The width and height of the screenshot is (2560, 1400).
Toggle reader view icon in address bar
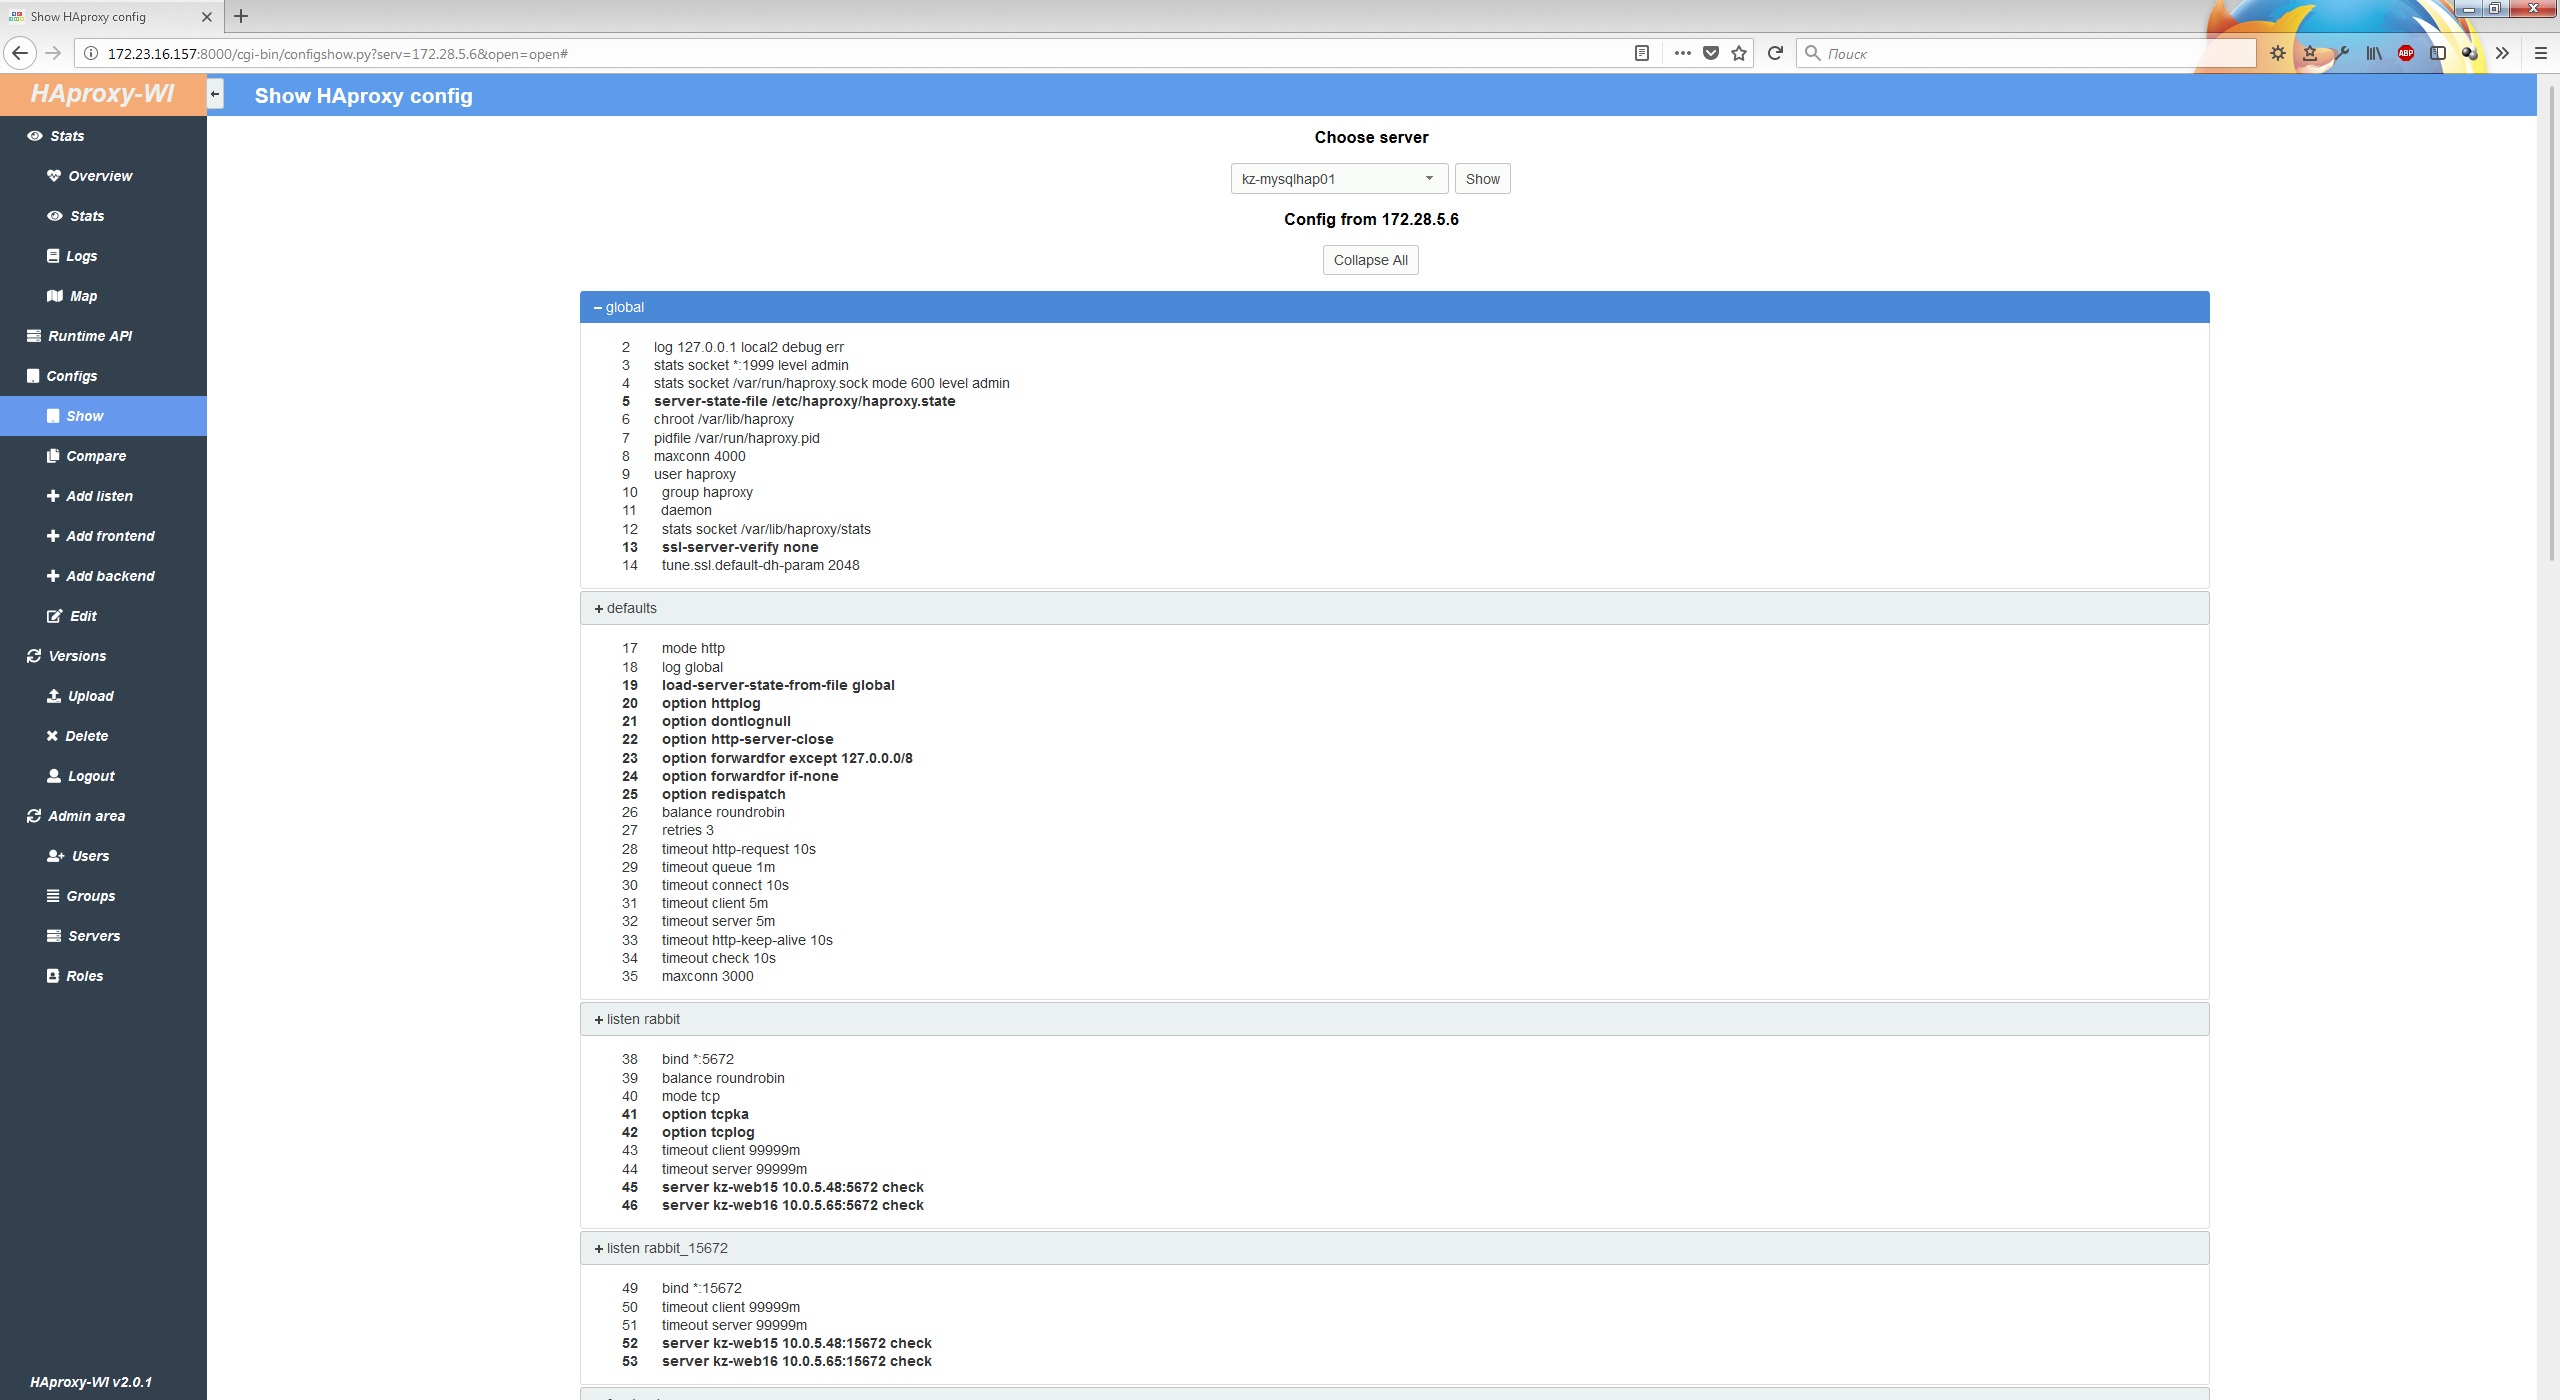(x=1641, y=53)
